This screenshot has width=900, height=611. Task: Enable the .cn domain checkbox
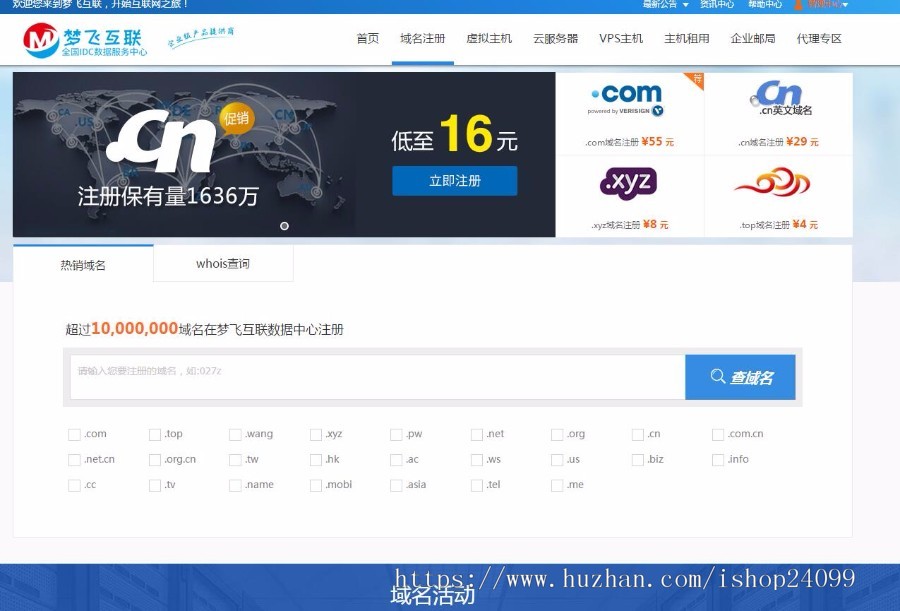click(636, 434)
